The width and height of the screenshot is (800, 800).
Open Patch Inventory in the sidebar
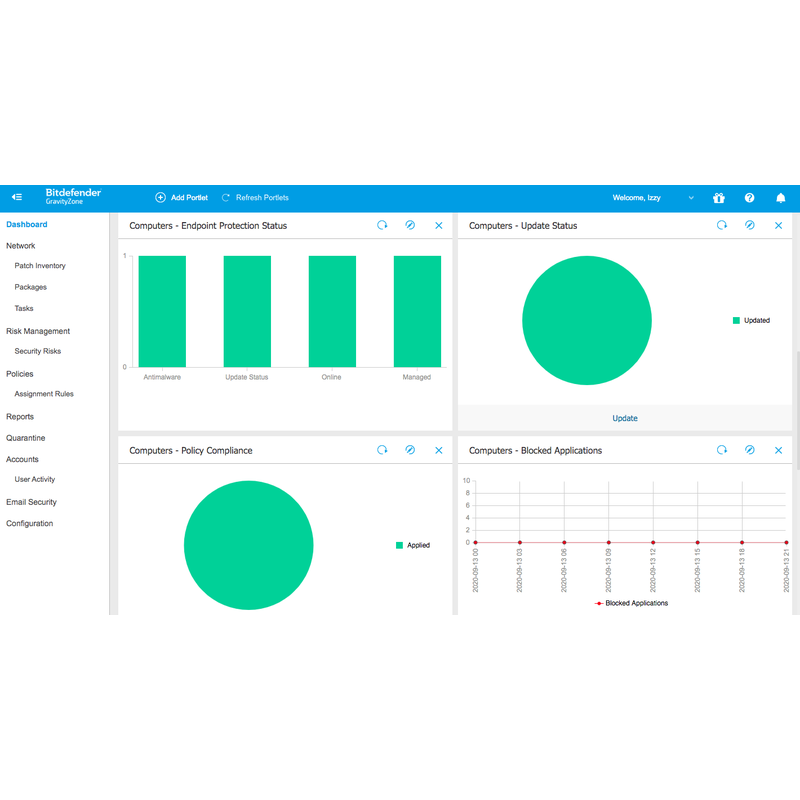(x=40, y=266)
